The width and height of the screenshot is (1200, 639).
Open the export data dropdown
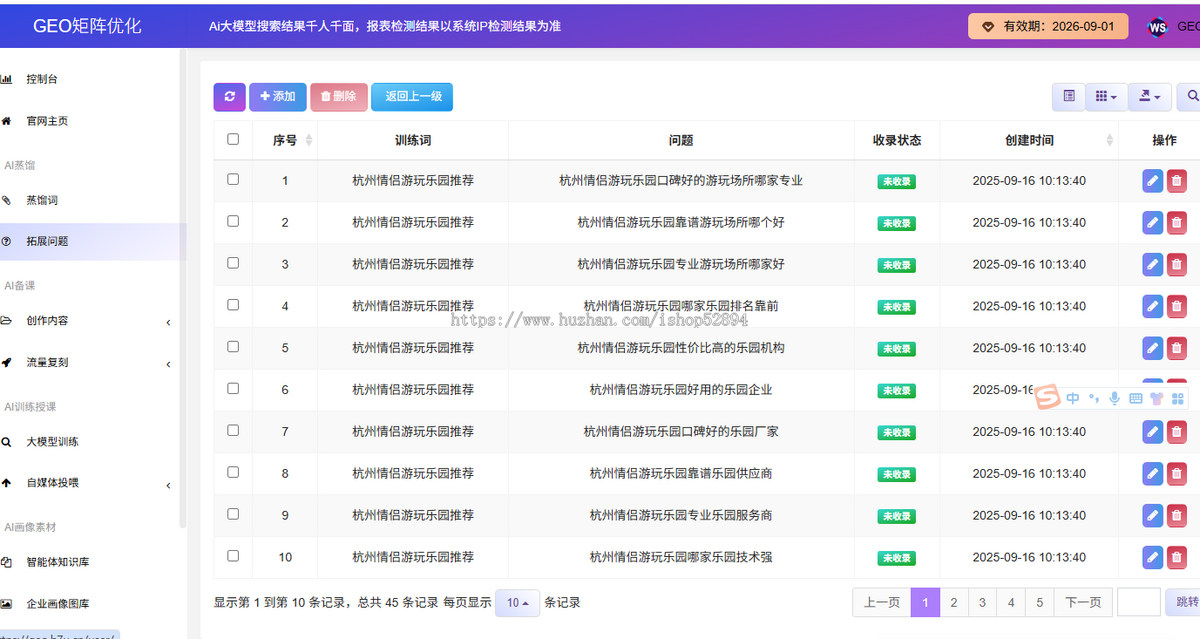click(1150, 96)
